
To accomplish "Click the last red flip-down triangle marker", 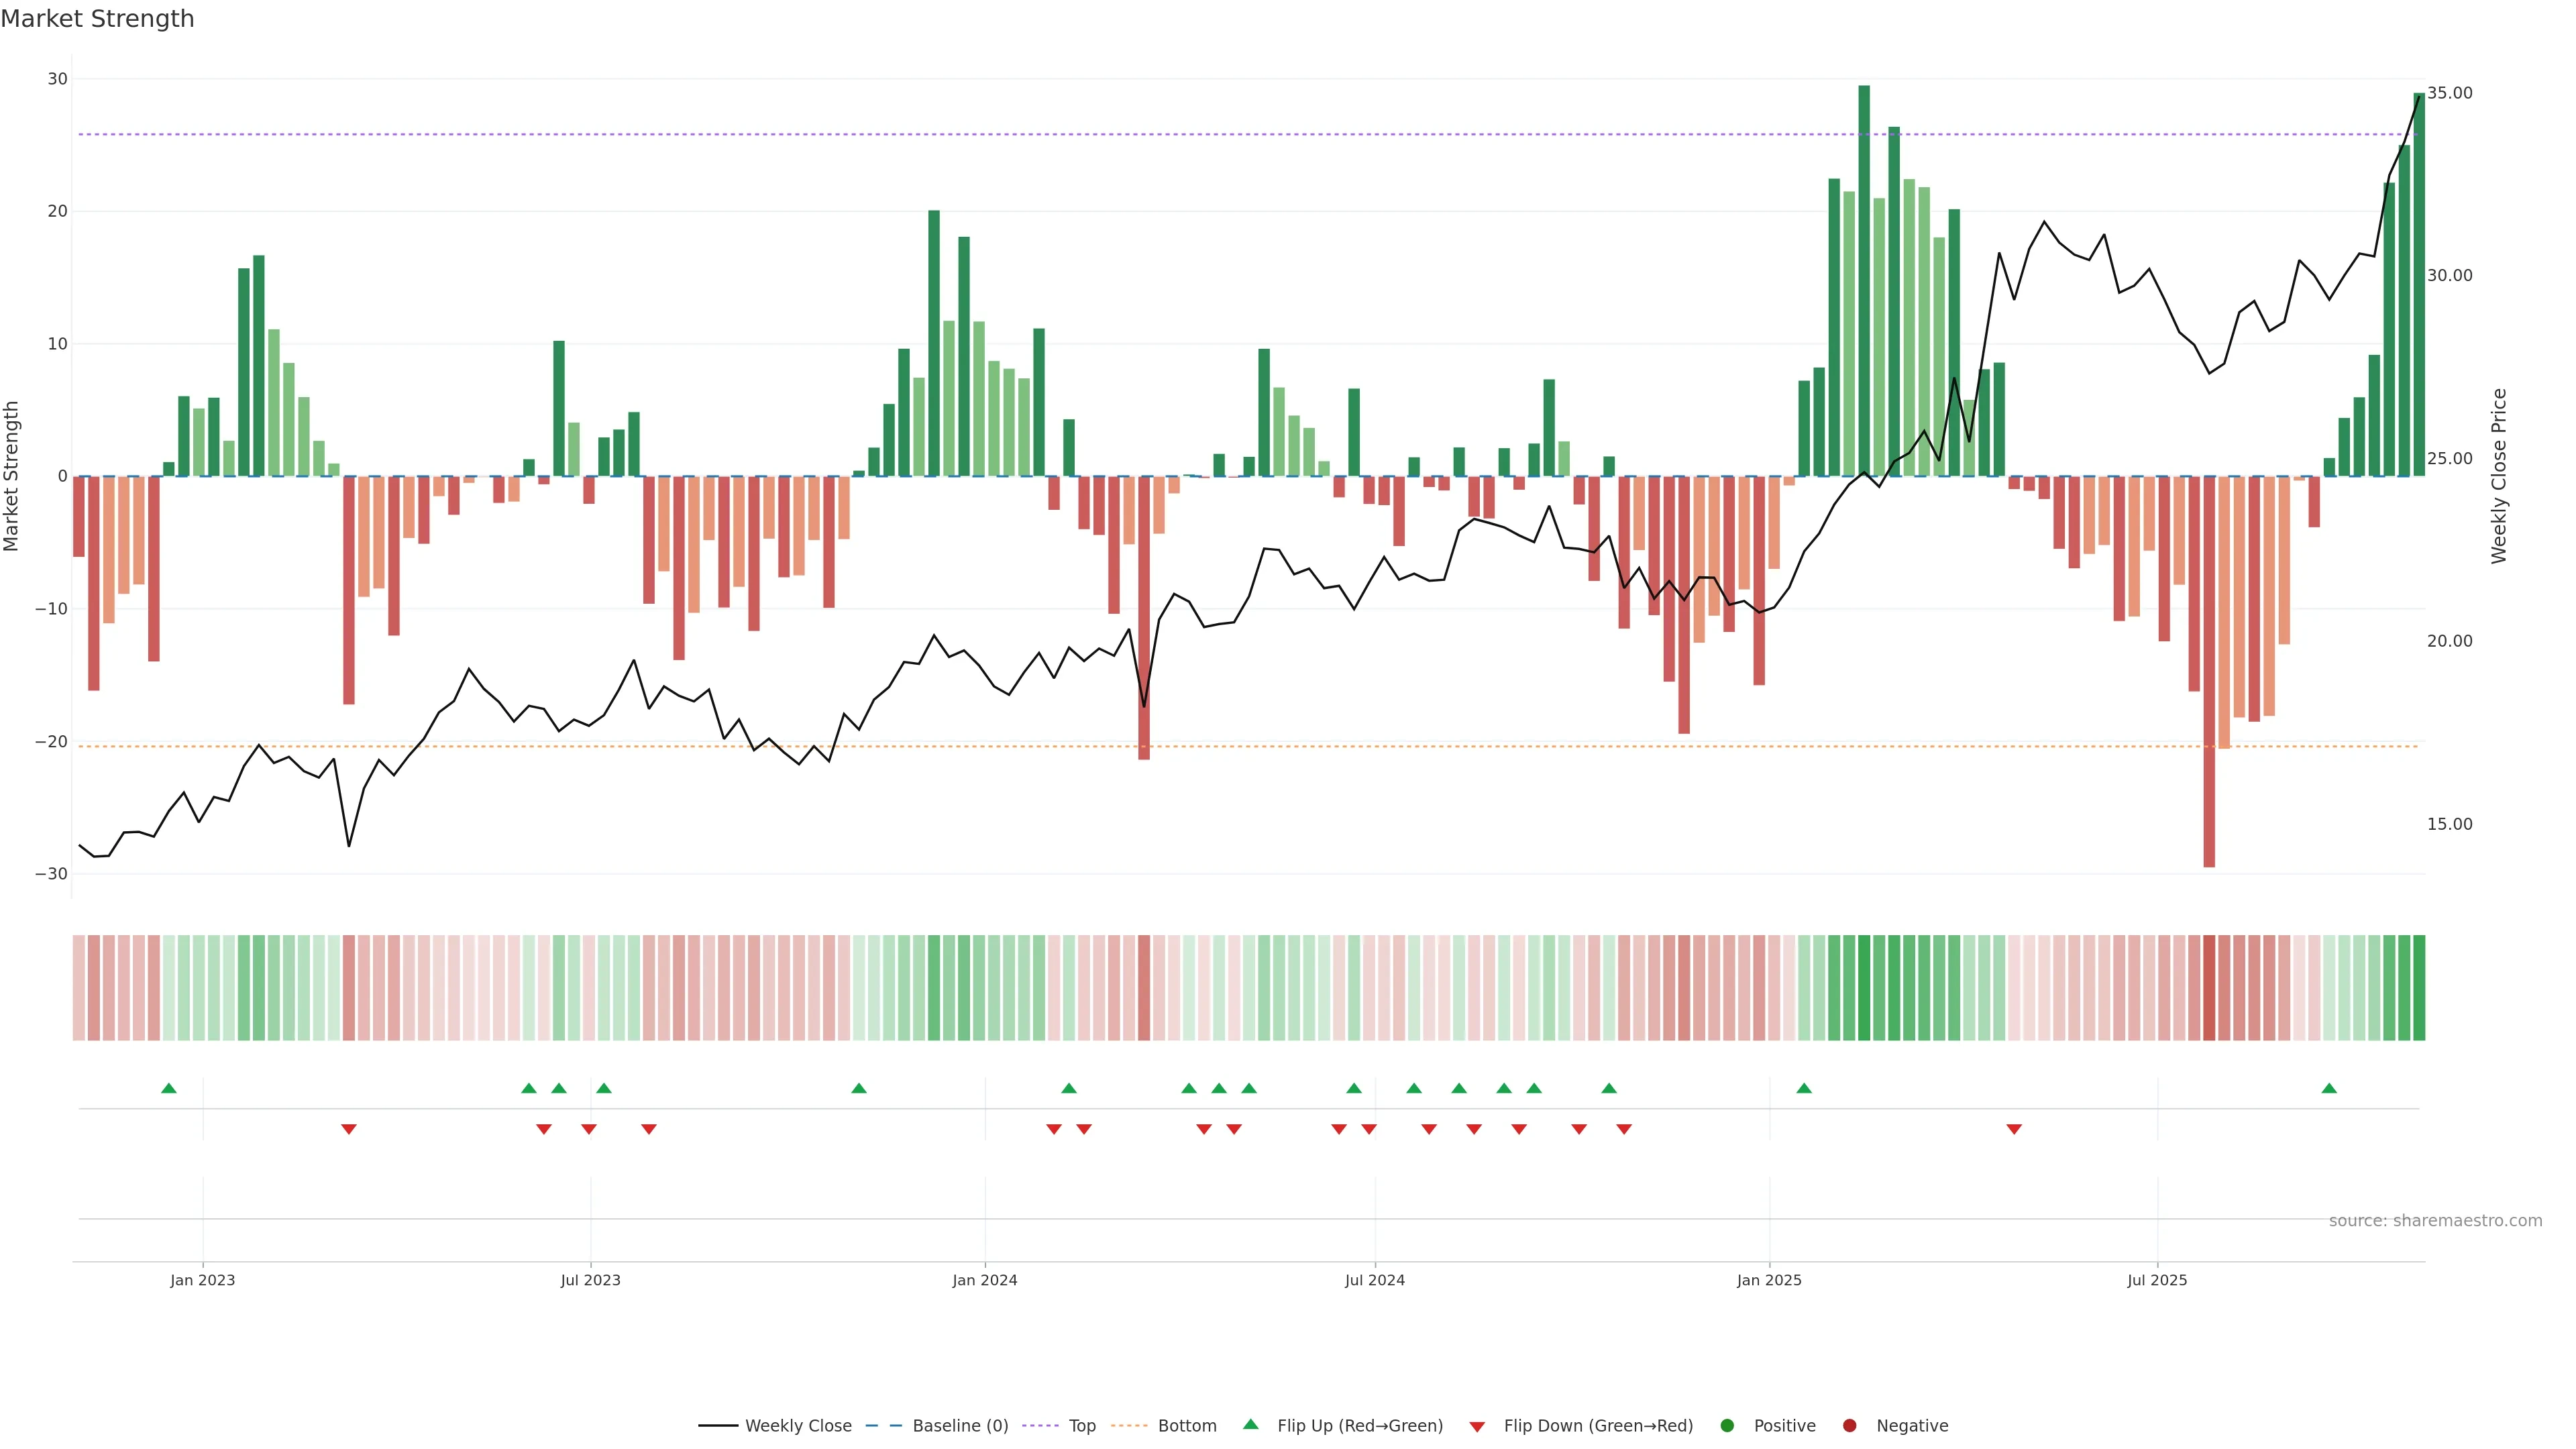I will click(2013, 1129).
